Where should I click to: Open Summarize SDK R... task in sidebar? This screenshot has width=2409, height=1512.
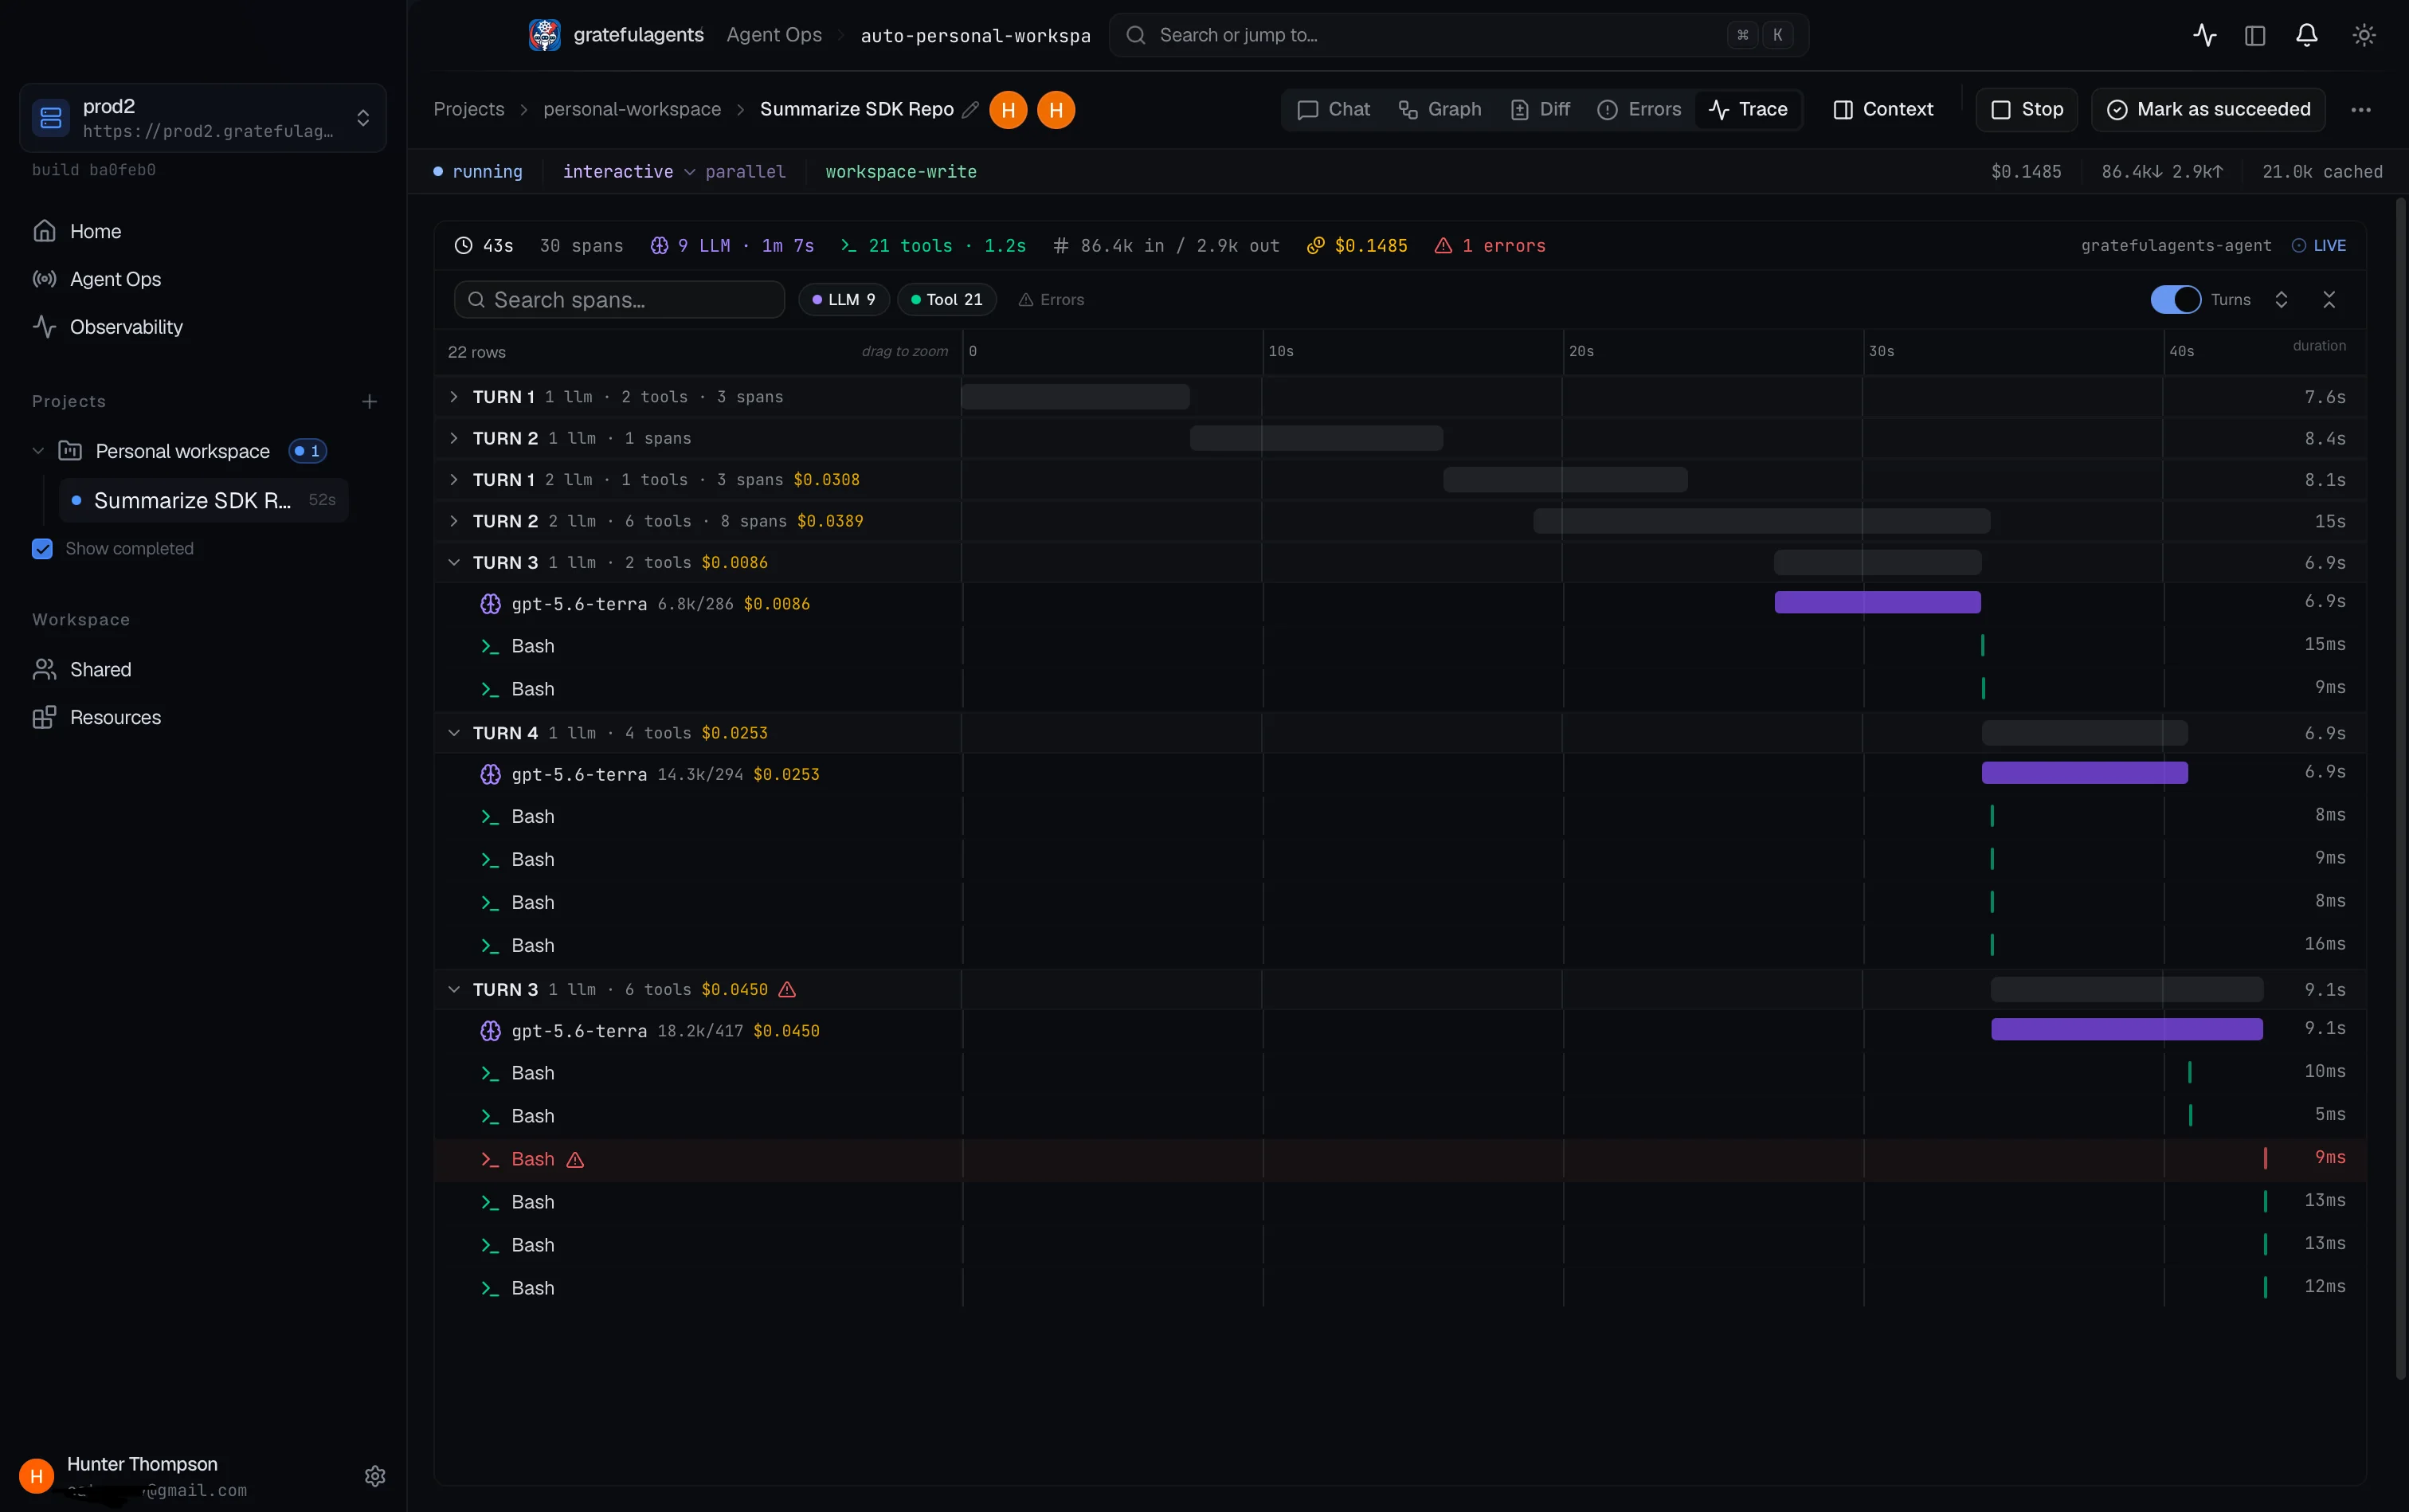point(204,501)
